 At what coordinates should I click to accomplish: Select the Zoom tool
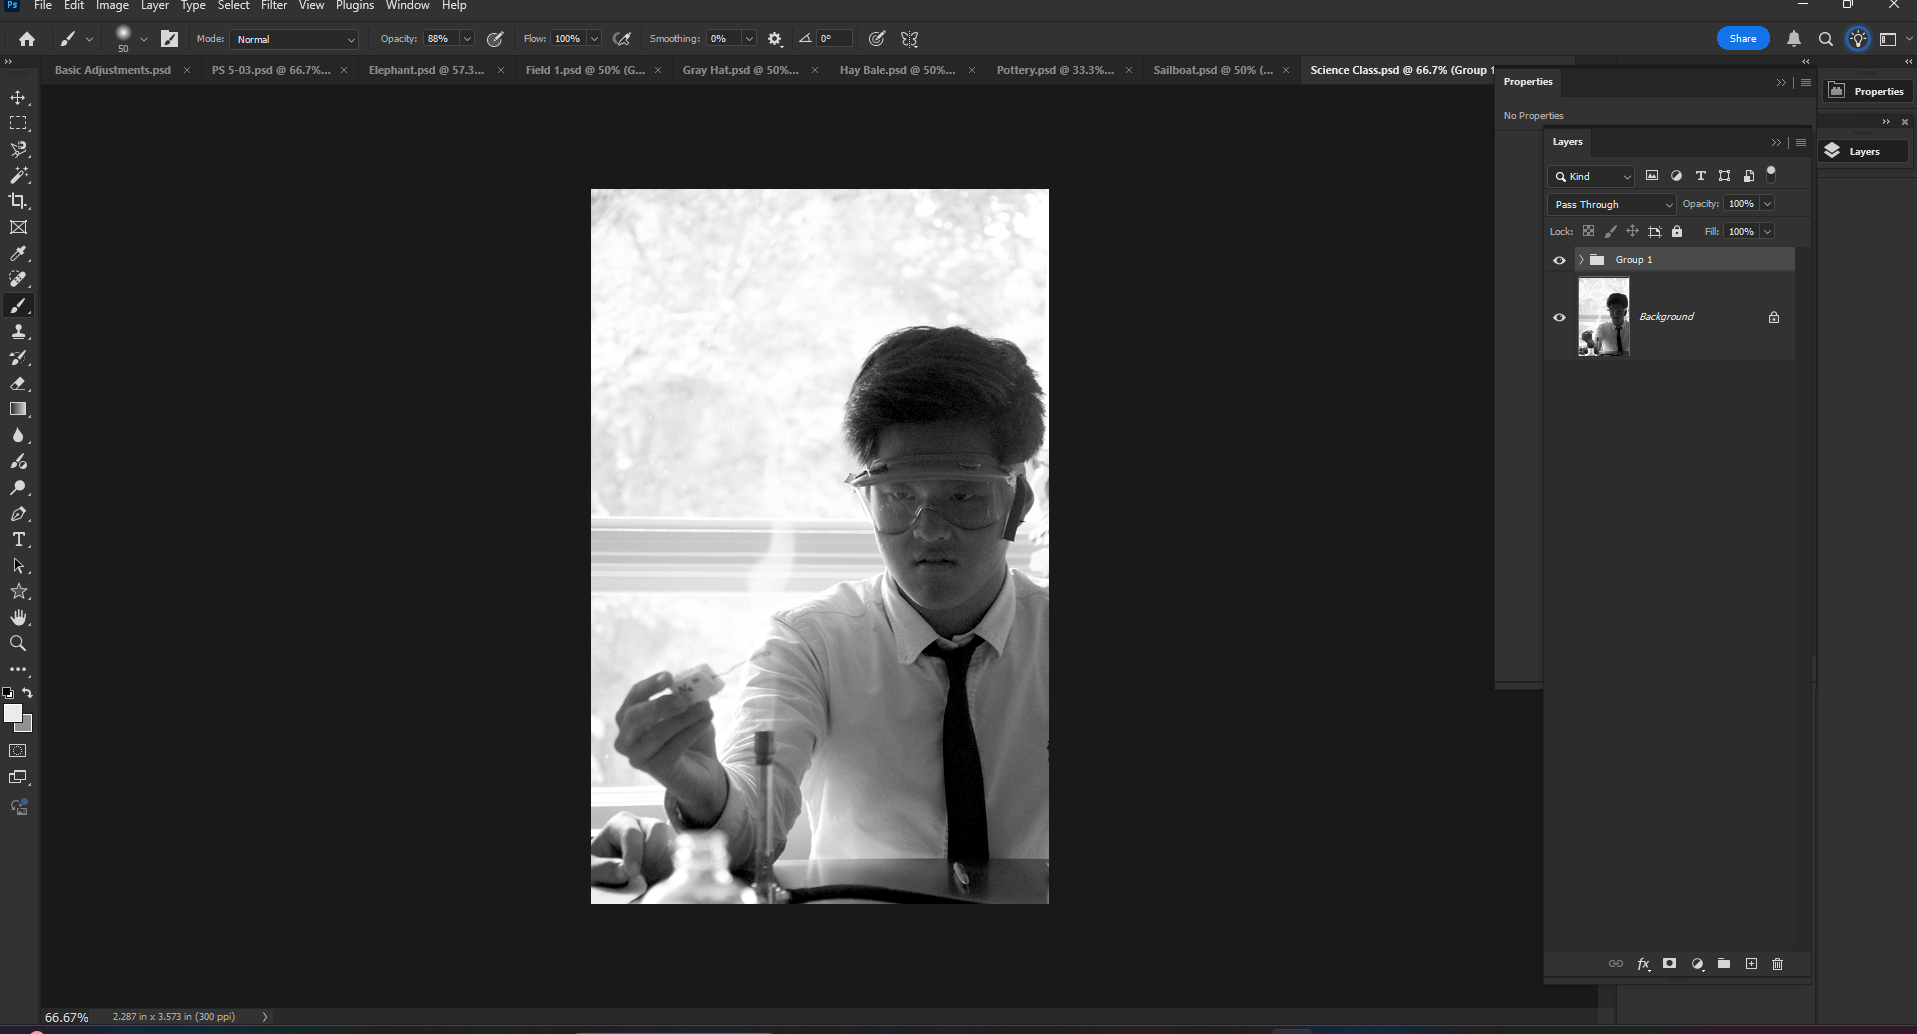point(18,644)
